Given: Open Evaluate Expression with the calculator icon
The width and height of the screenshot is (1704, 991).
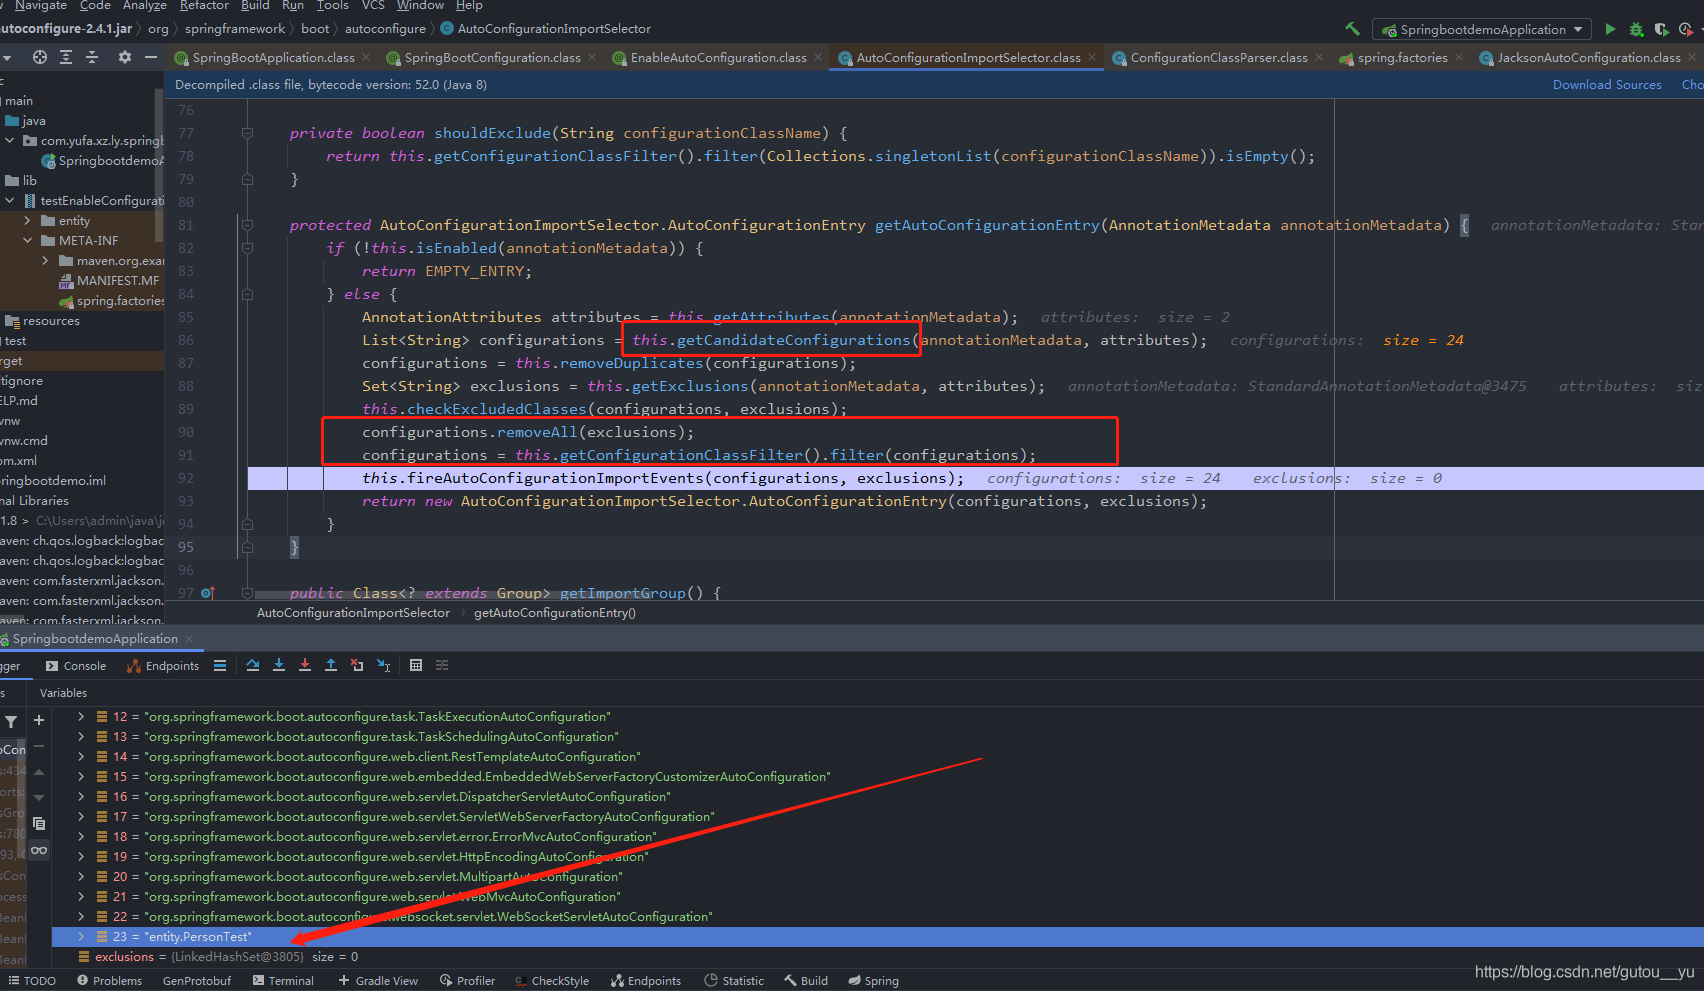Looking at the screenshot, I should pos(416,665).
